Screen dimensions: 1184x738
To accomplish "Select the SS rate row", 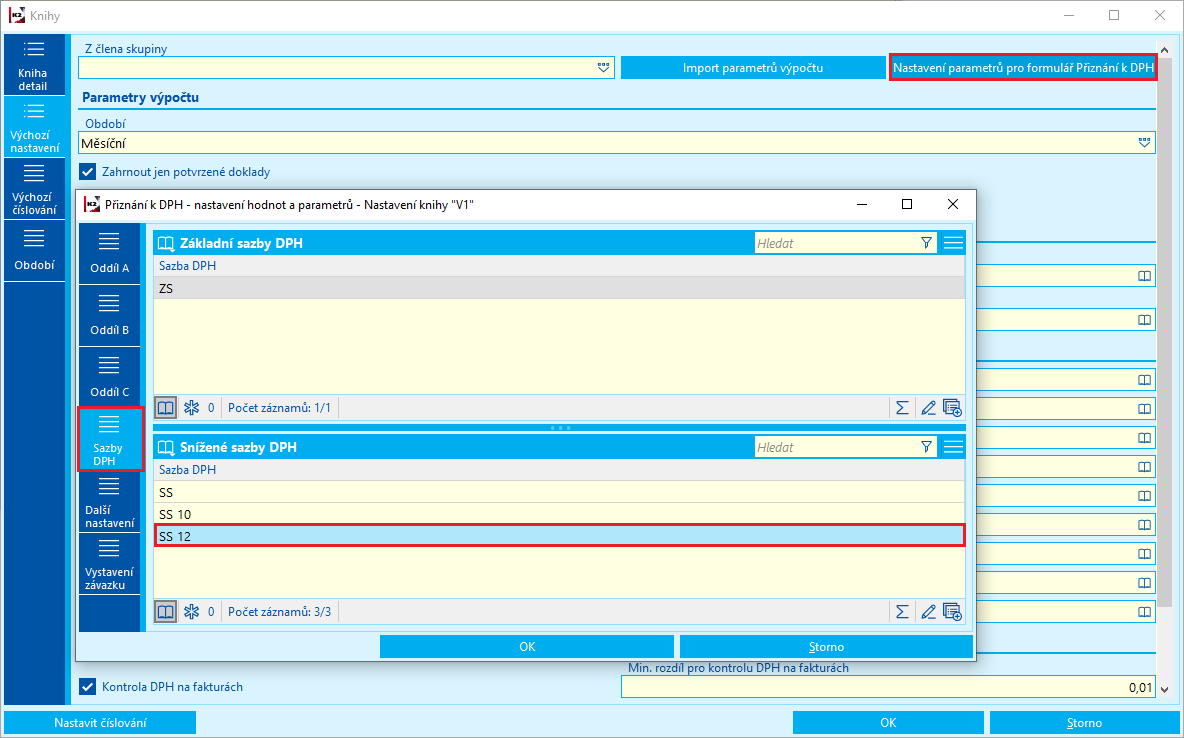I will coord(559,493).
